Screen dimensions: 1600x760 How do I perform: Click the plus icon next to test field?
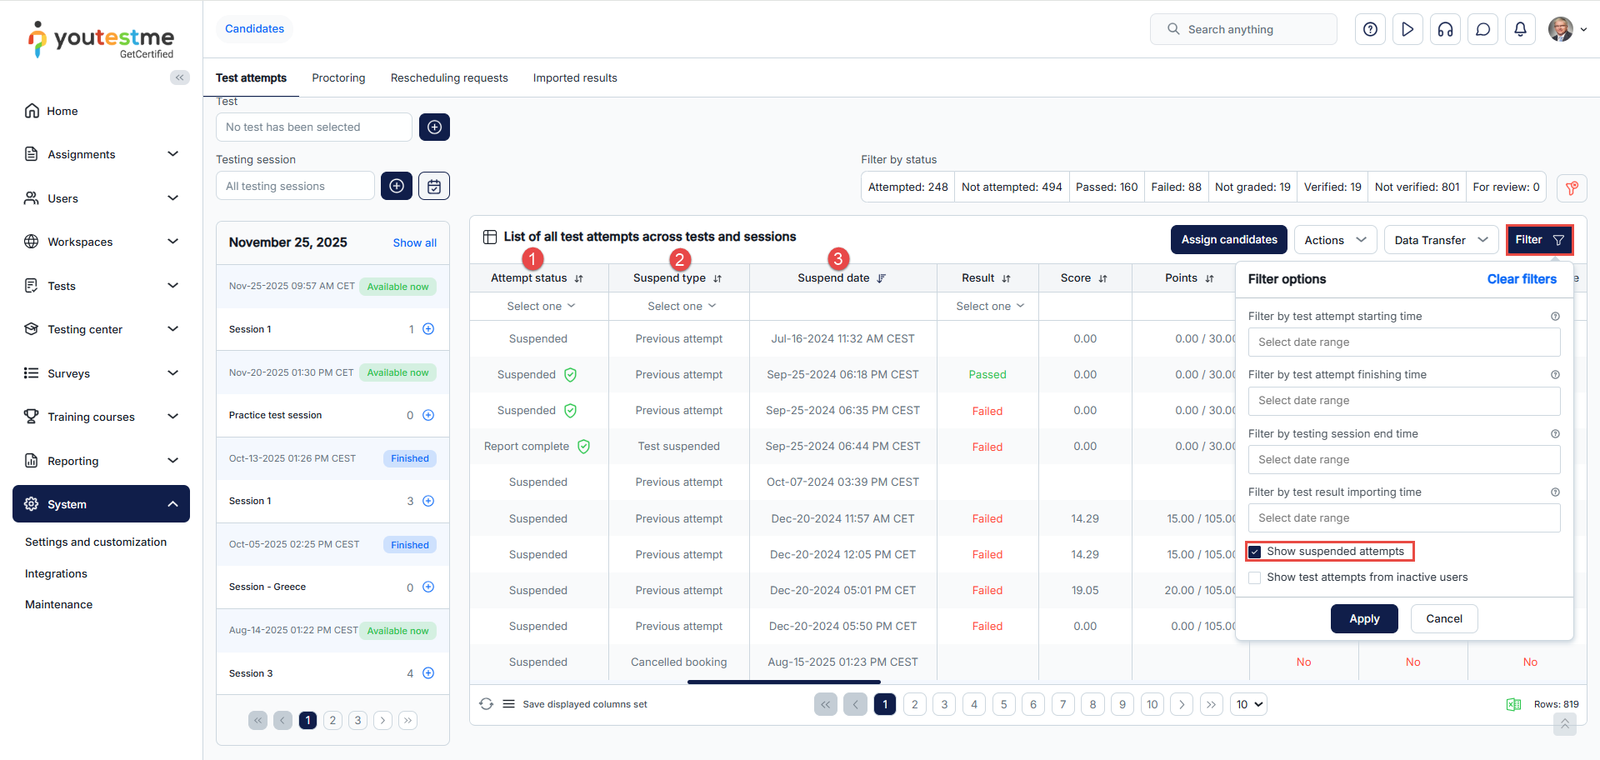434,127
